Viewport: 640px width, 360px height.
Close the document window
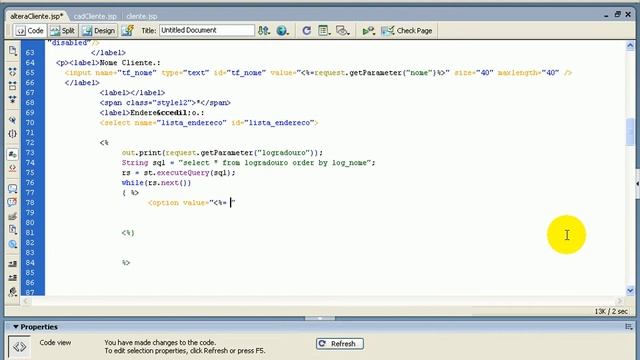coord(628,14)
